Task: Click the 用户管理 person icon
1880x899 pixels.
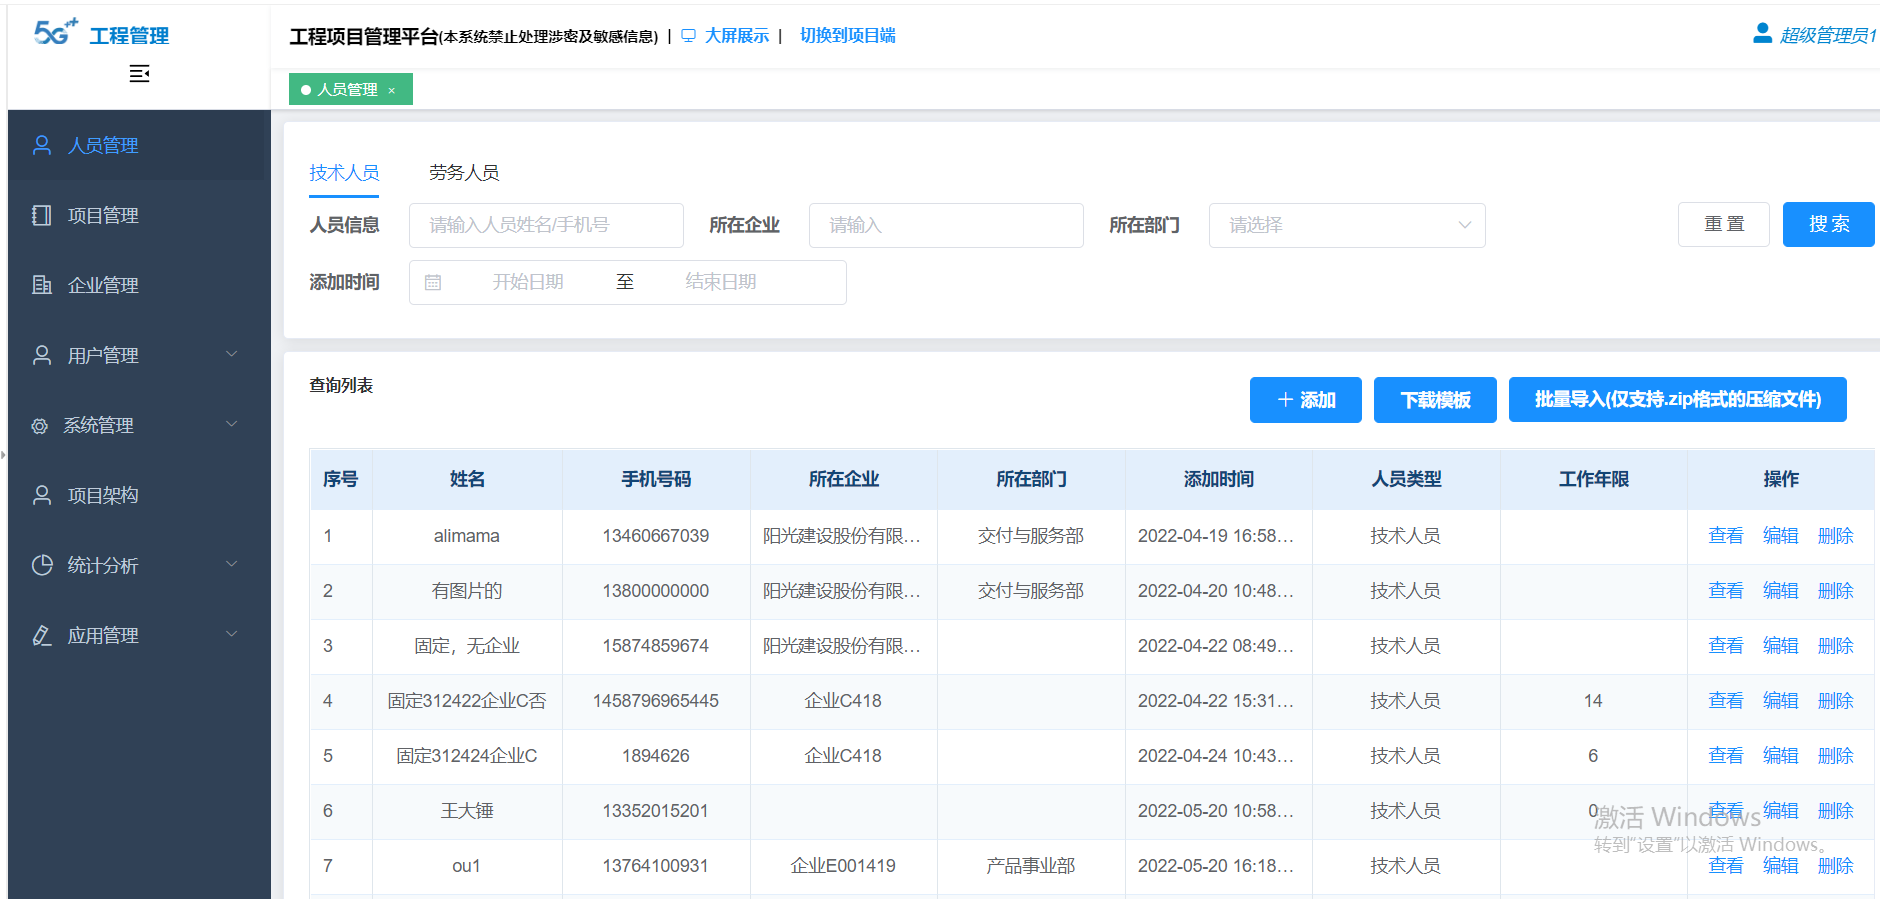Action: point(42,356)
